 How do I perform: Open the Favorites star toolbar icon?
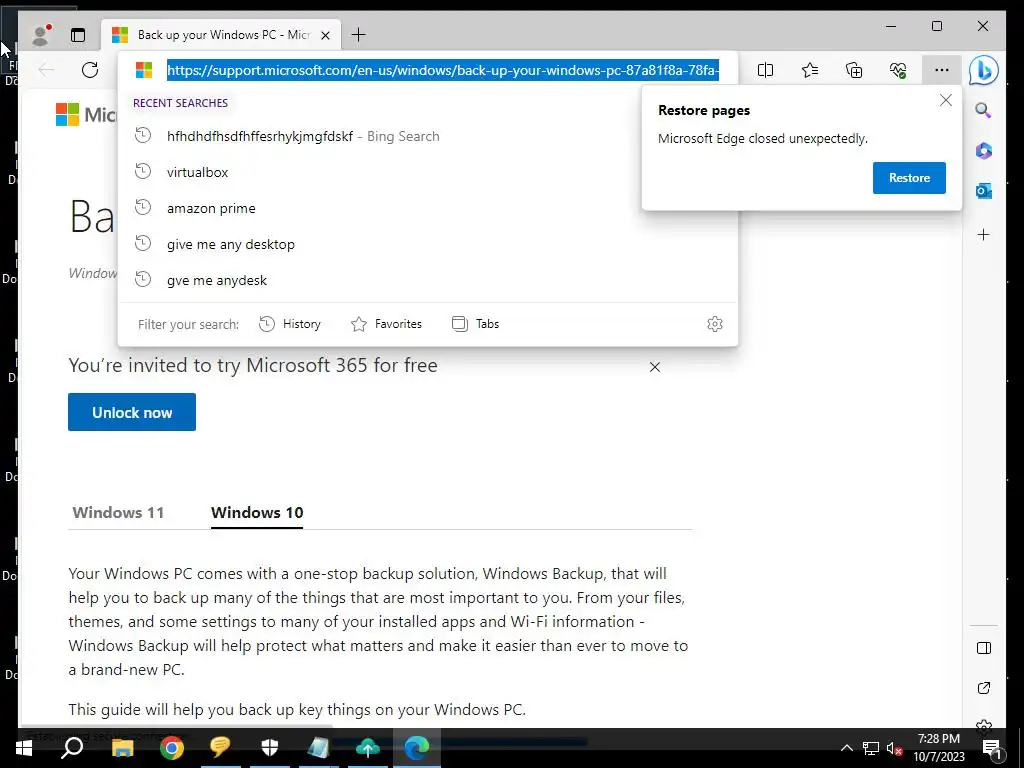[x=810, y=70]
